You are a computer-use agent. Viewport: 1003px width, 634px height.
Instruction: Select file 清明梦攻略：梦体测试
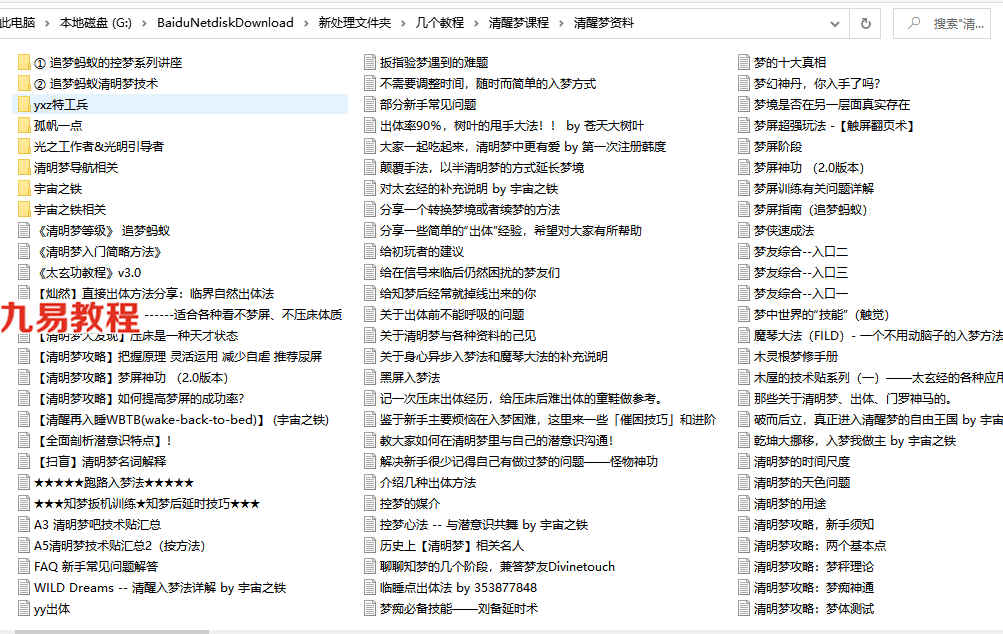[x=814, y=609]
